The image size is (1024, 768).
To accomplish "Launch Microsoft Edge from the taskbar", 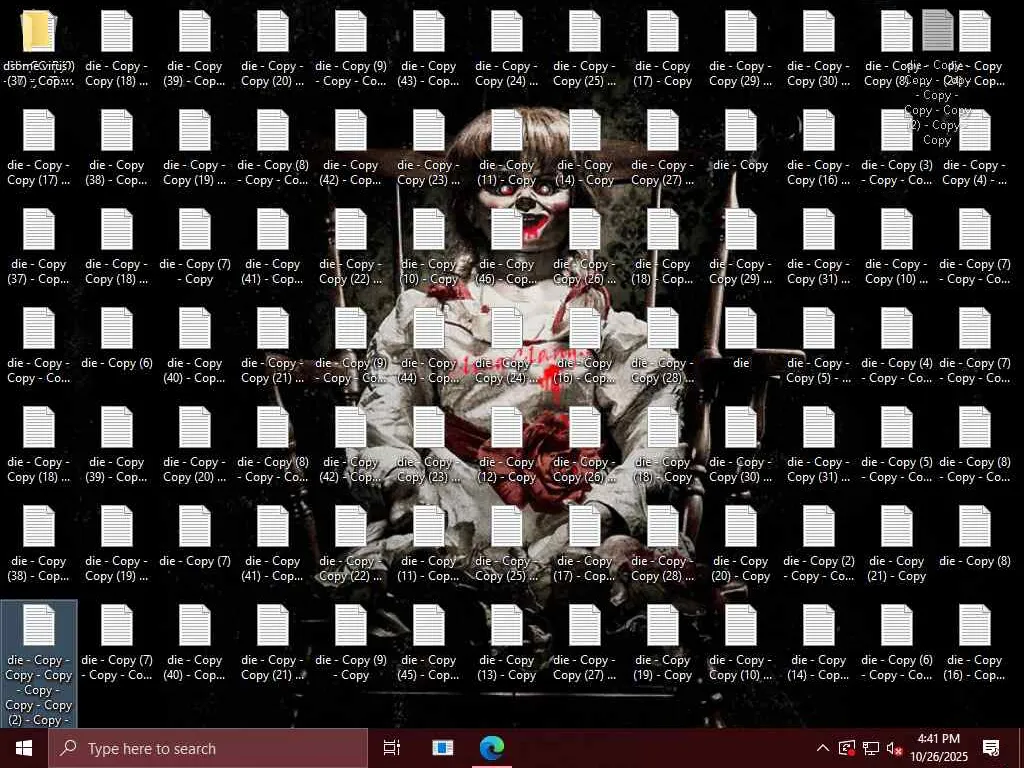I will pos(492,748).
